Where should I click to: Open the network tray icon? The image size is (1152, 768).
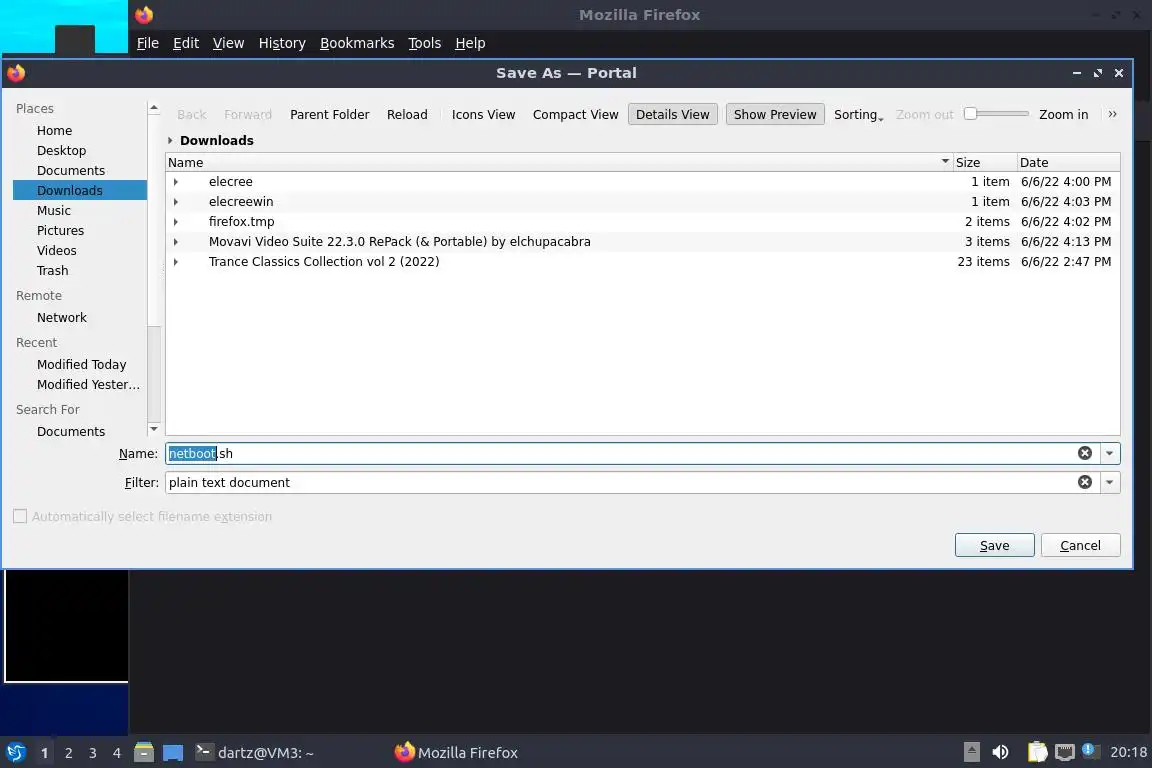(x=1065, y=752)
